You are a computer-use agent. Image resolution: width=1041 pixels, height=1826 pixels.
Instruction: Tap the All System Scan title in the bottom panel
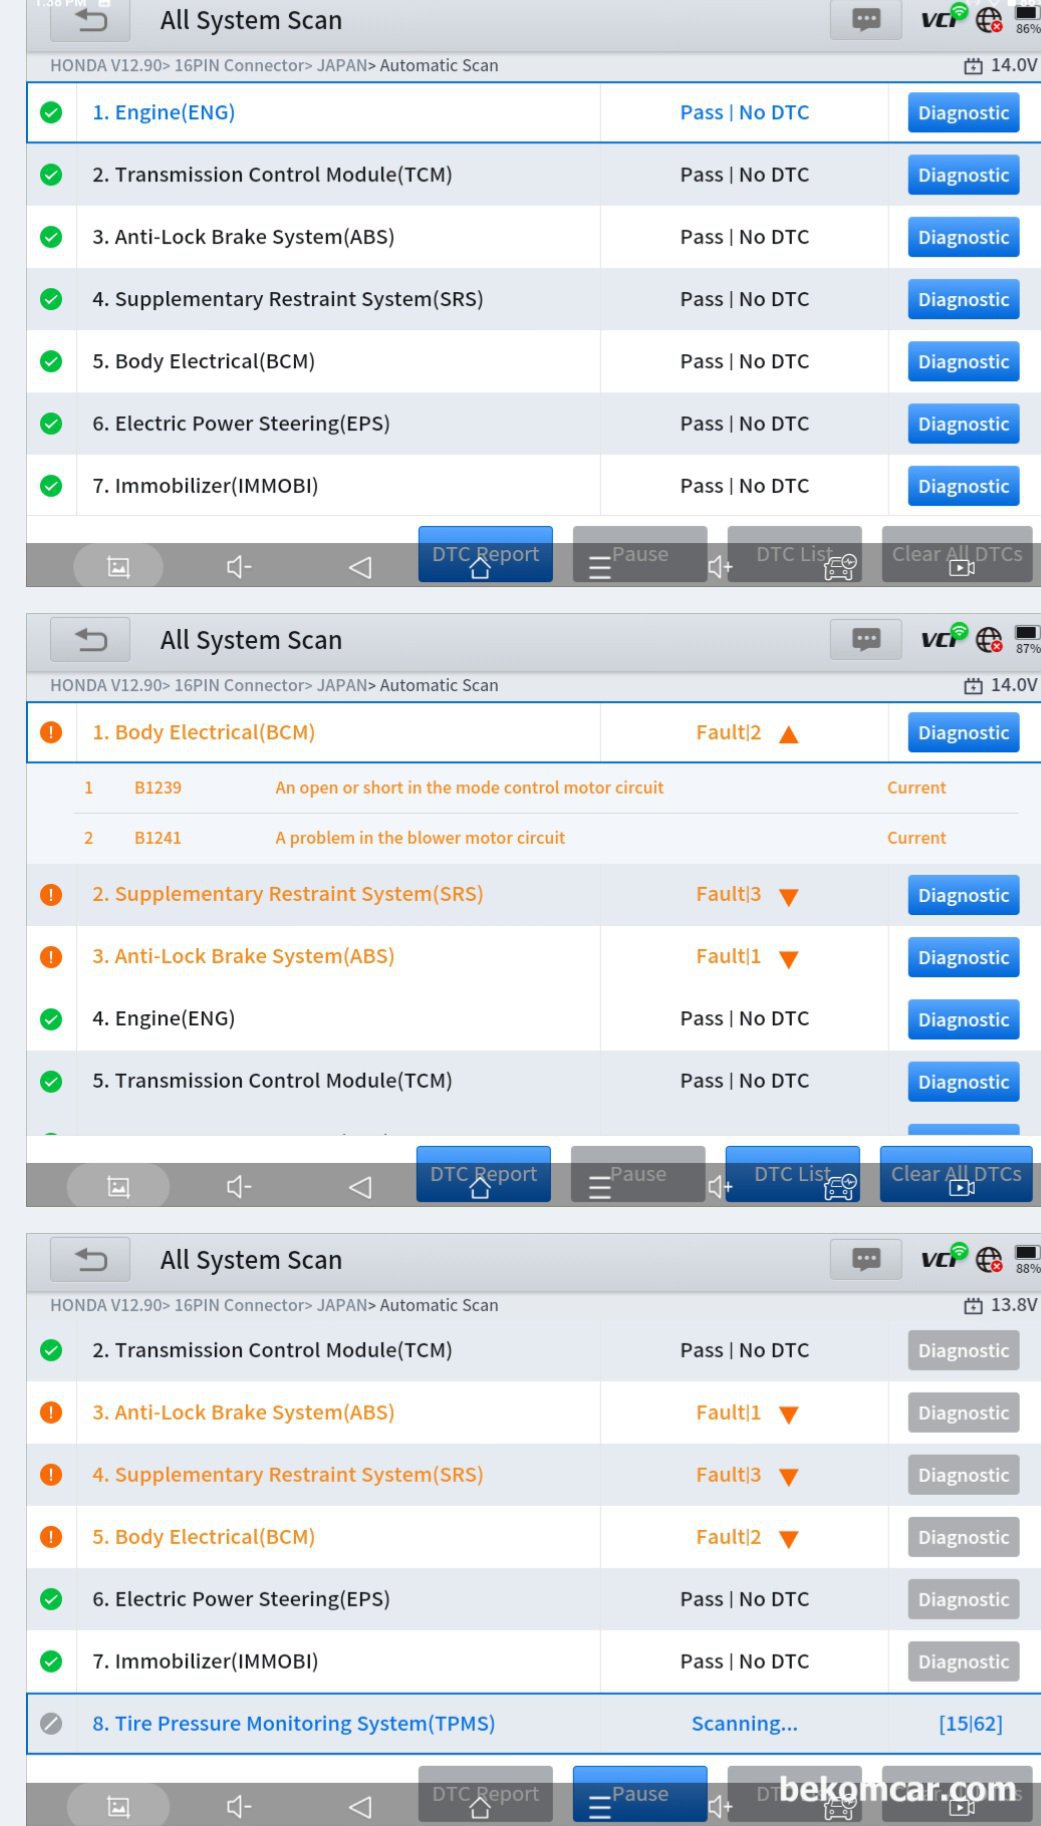(x=251, y=1259)
